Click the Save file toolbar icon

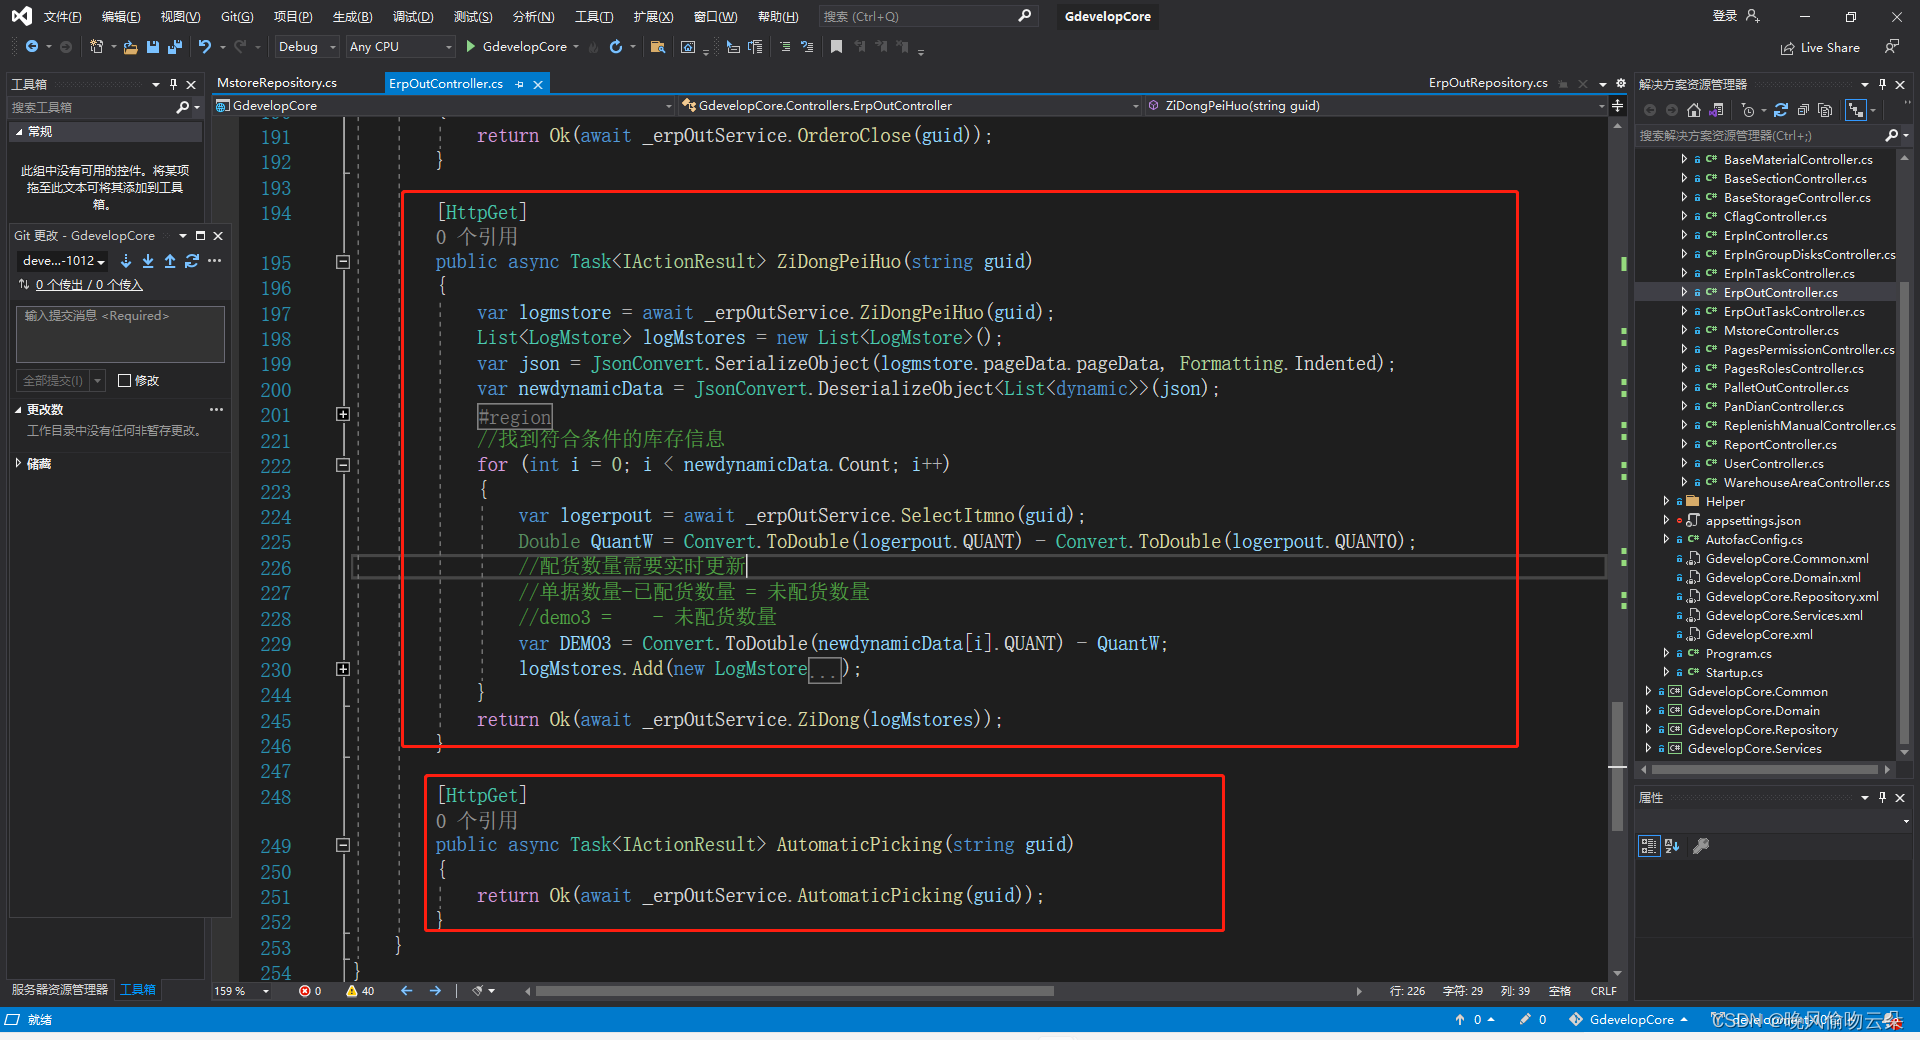(153, 47)
